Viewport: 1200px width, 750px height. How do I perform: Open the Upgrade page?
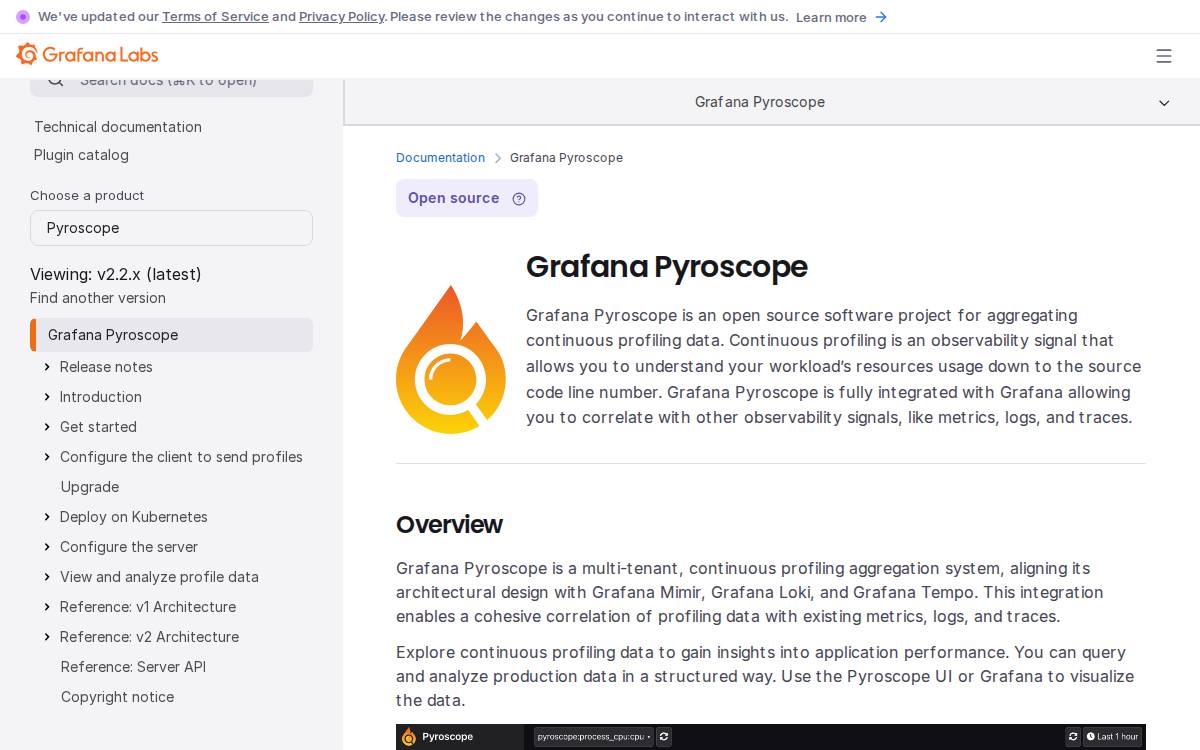[x=90, y=487]
